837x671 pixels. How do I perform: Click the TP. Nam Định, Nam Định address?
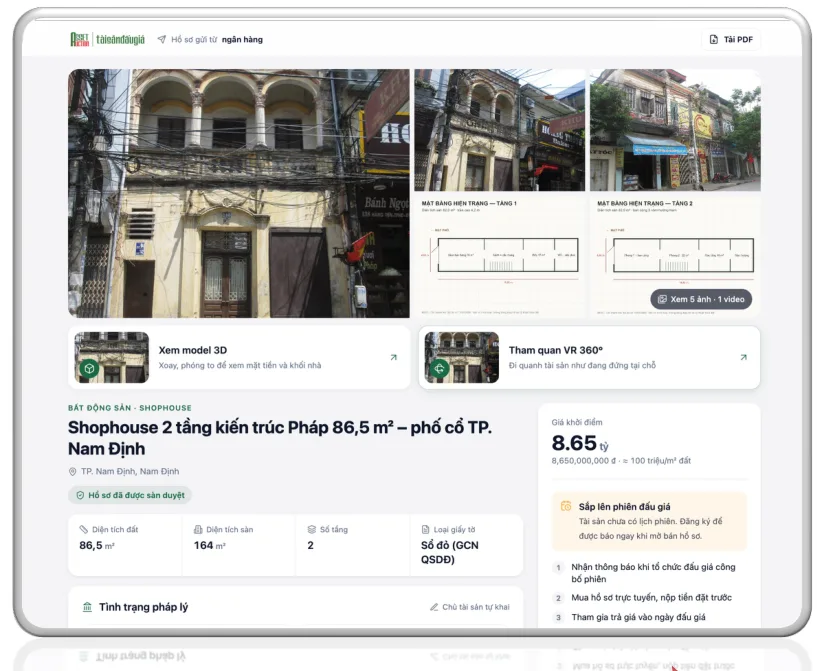coord(130,472)
